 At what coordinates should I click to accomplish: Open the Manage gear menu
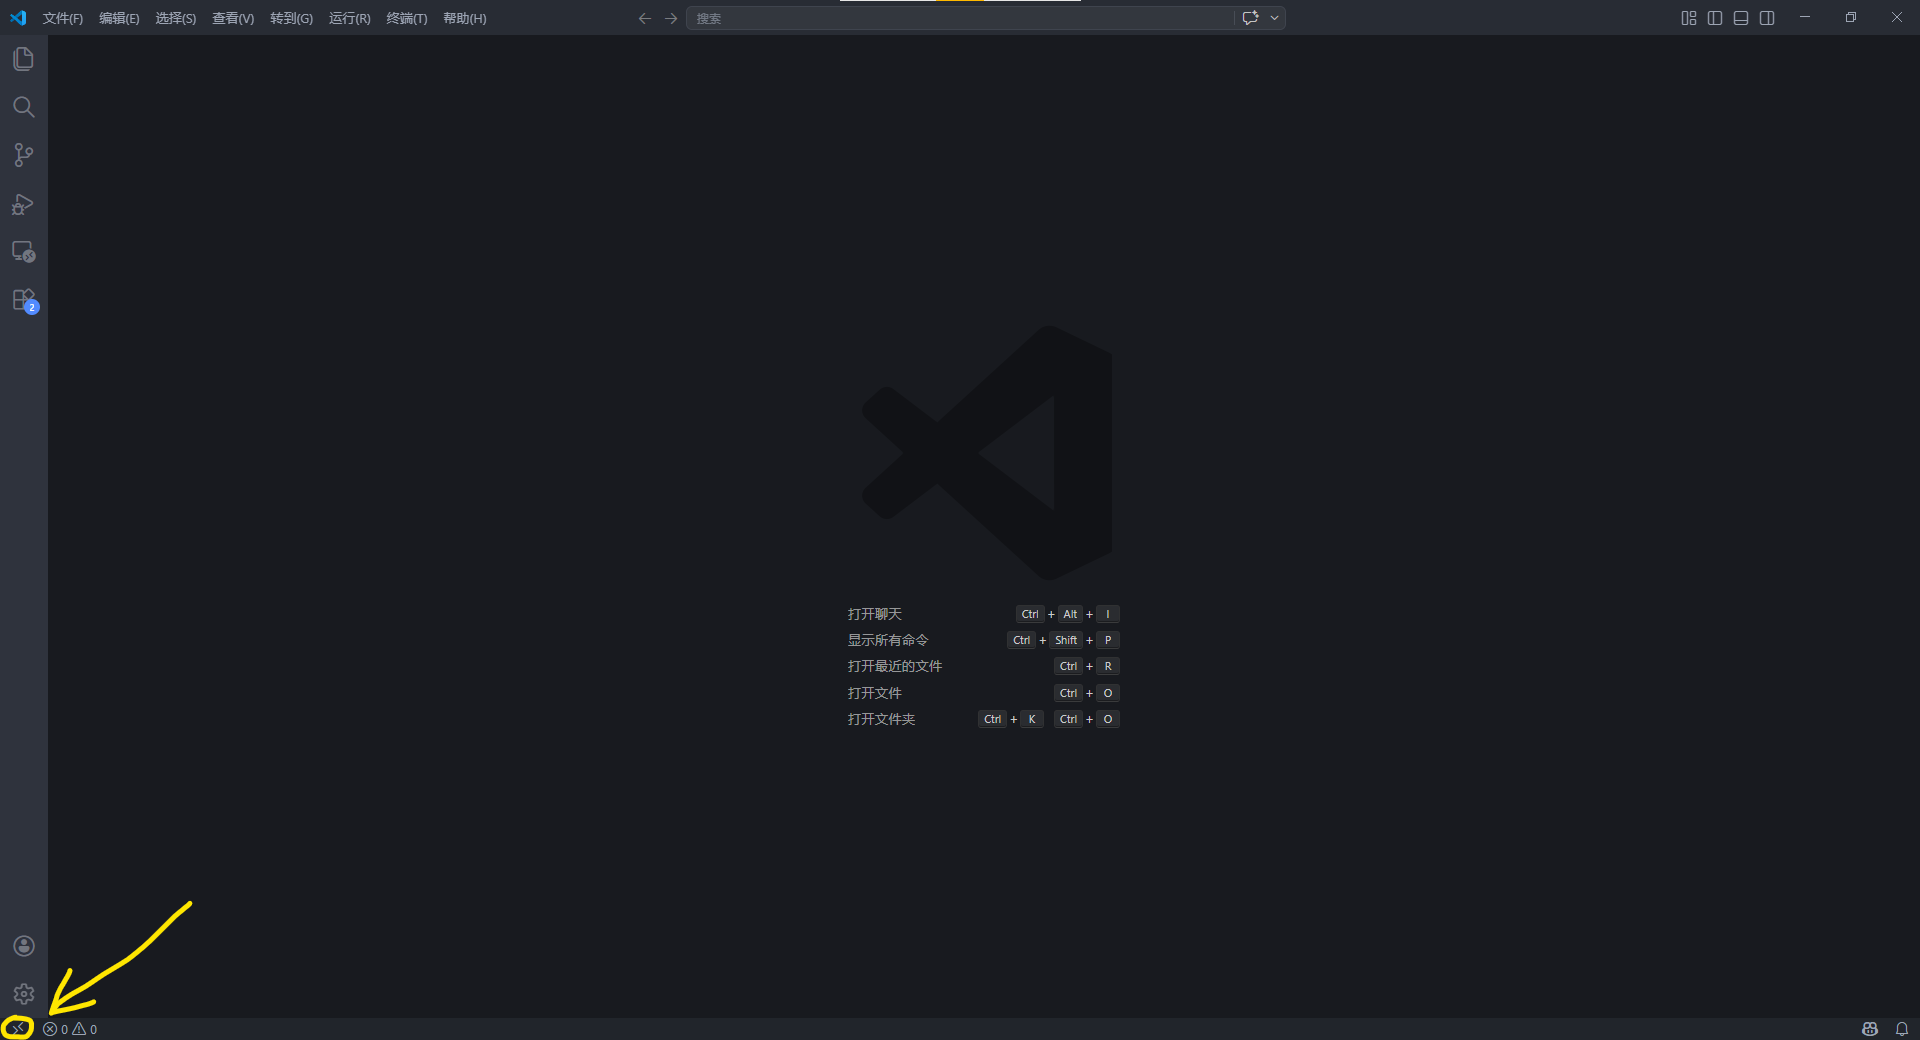tap(24, 994)
